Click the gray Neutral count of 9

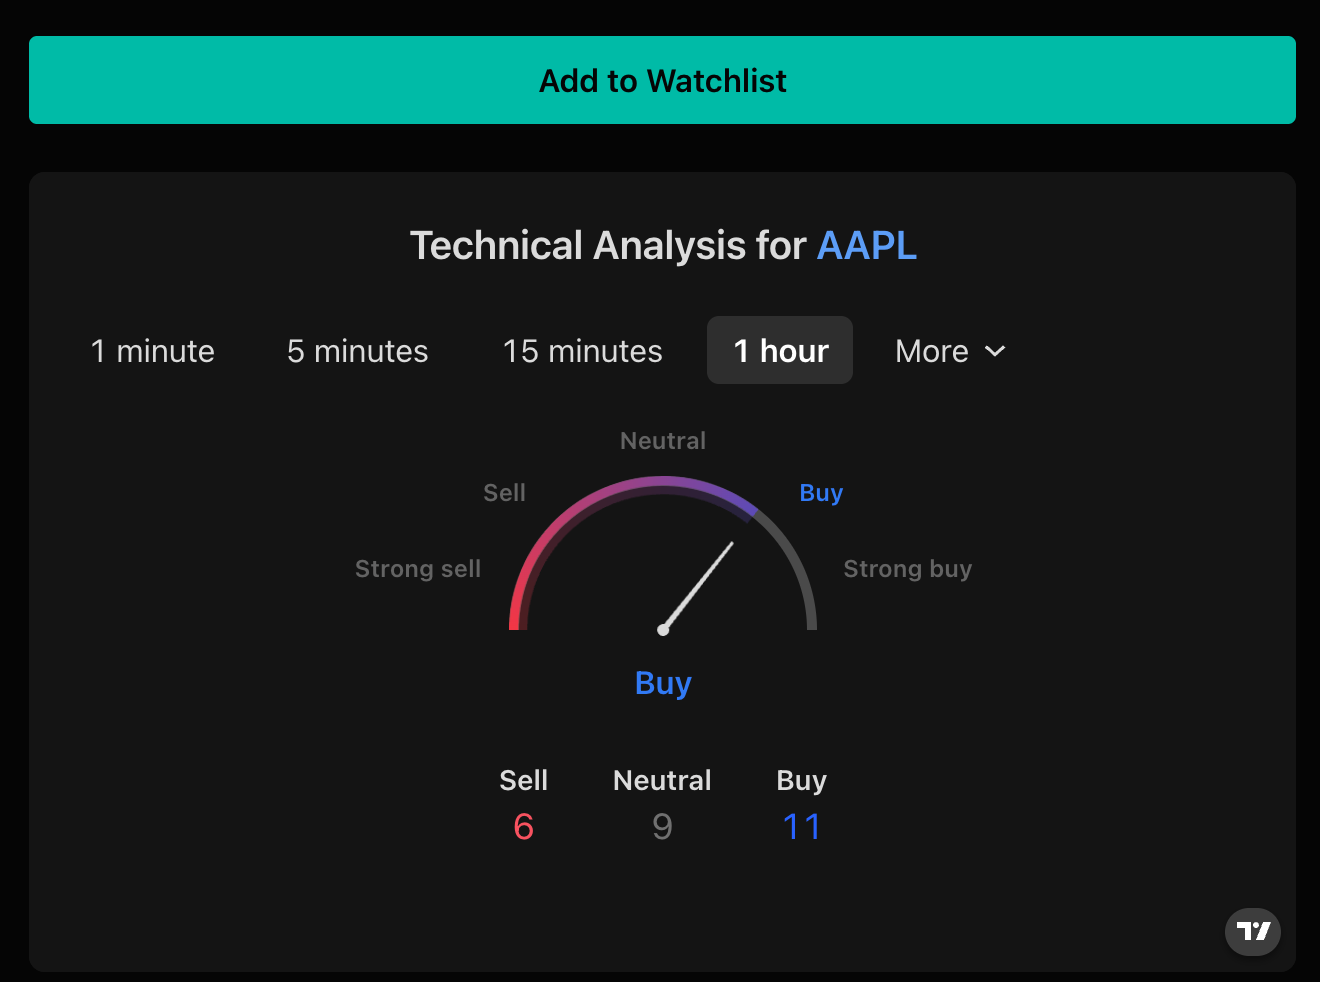tap(662, 827)
